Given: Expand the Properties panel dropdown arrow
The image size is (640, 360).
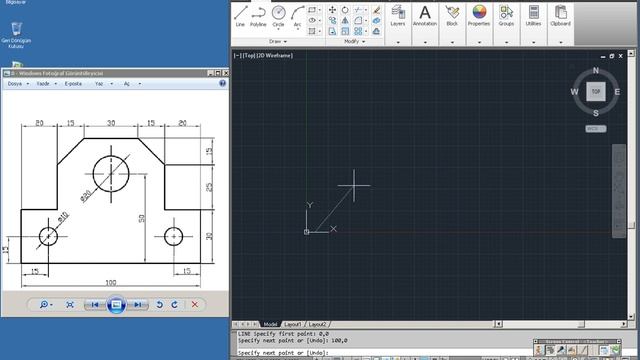Looking at the screenshot, I should (479, 42).
